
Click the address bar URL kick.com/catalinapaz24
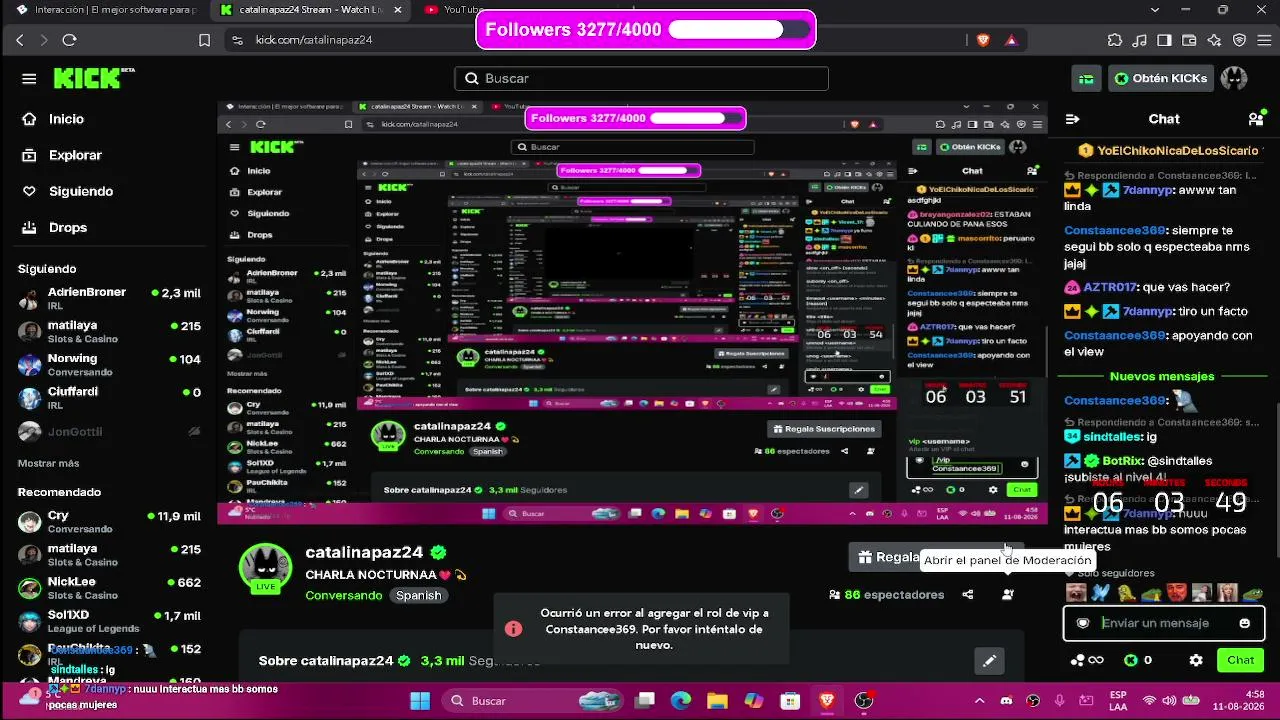pos(314,40)
